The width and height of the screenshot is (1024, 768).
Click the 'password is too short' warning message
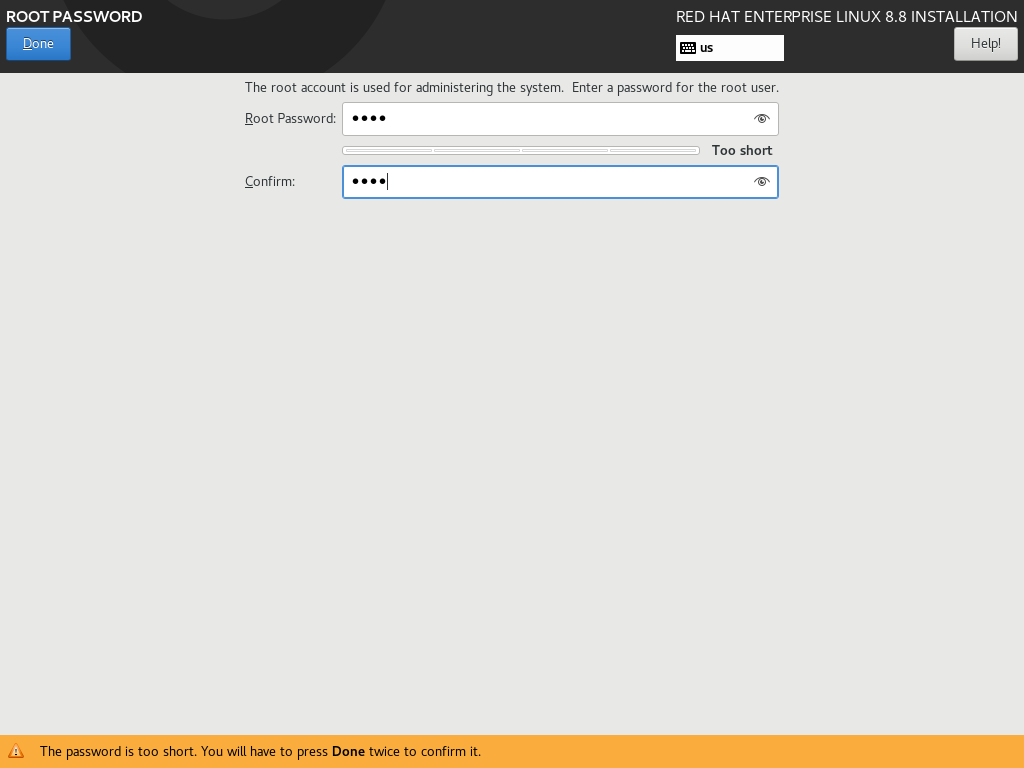coord(260,751)
